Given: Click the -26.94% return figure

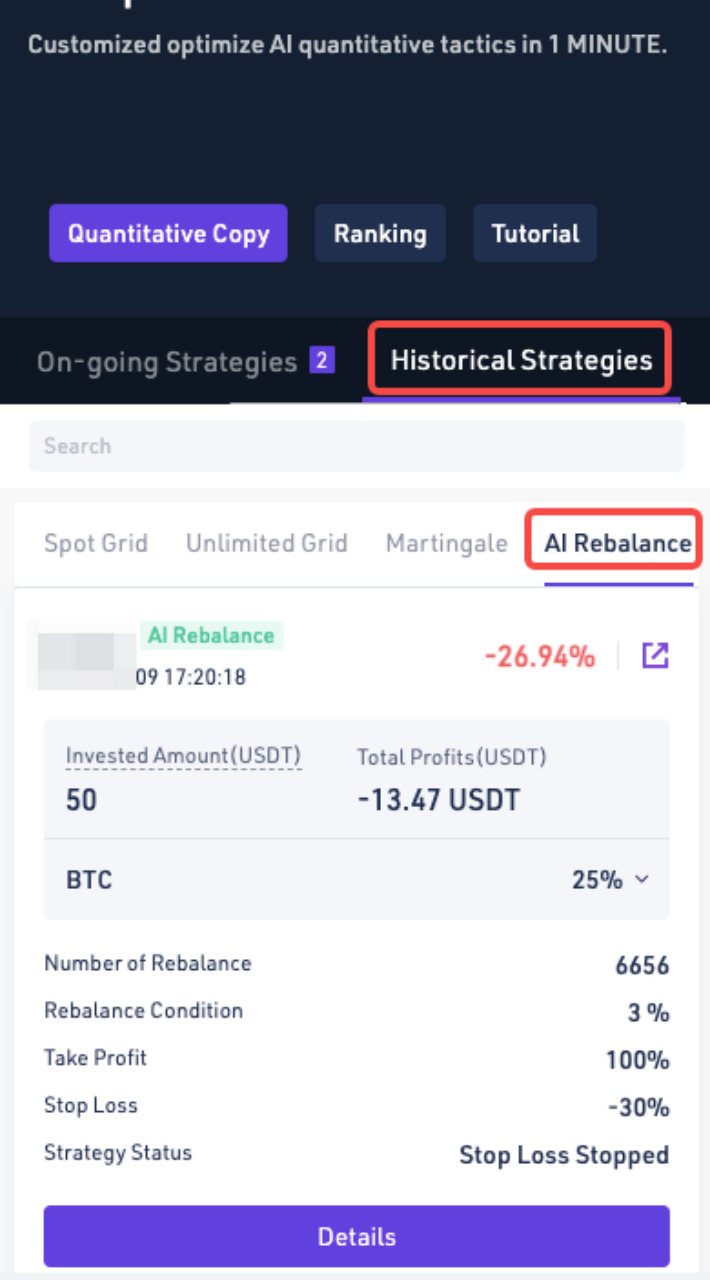Looking at the screenshot, I should click(540, 657).
